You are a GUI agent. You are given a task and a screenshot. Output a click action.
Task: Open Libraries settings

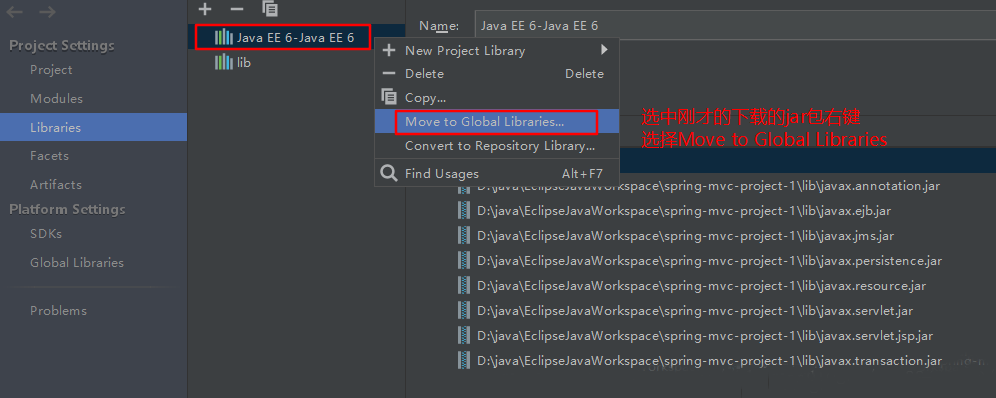pos(93,127)
